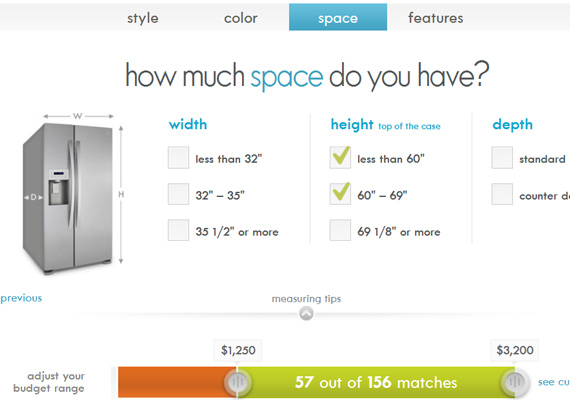The width and height of the screenshot is (570, 400).
Task: Grab the $1,250 minimum budget slider handle
Action: click(238, 382)
